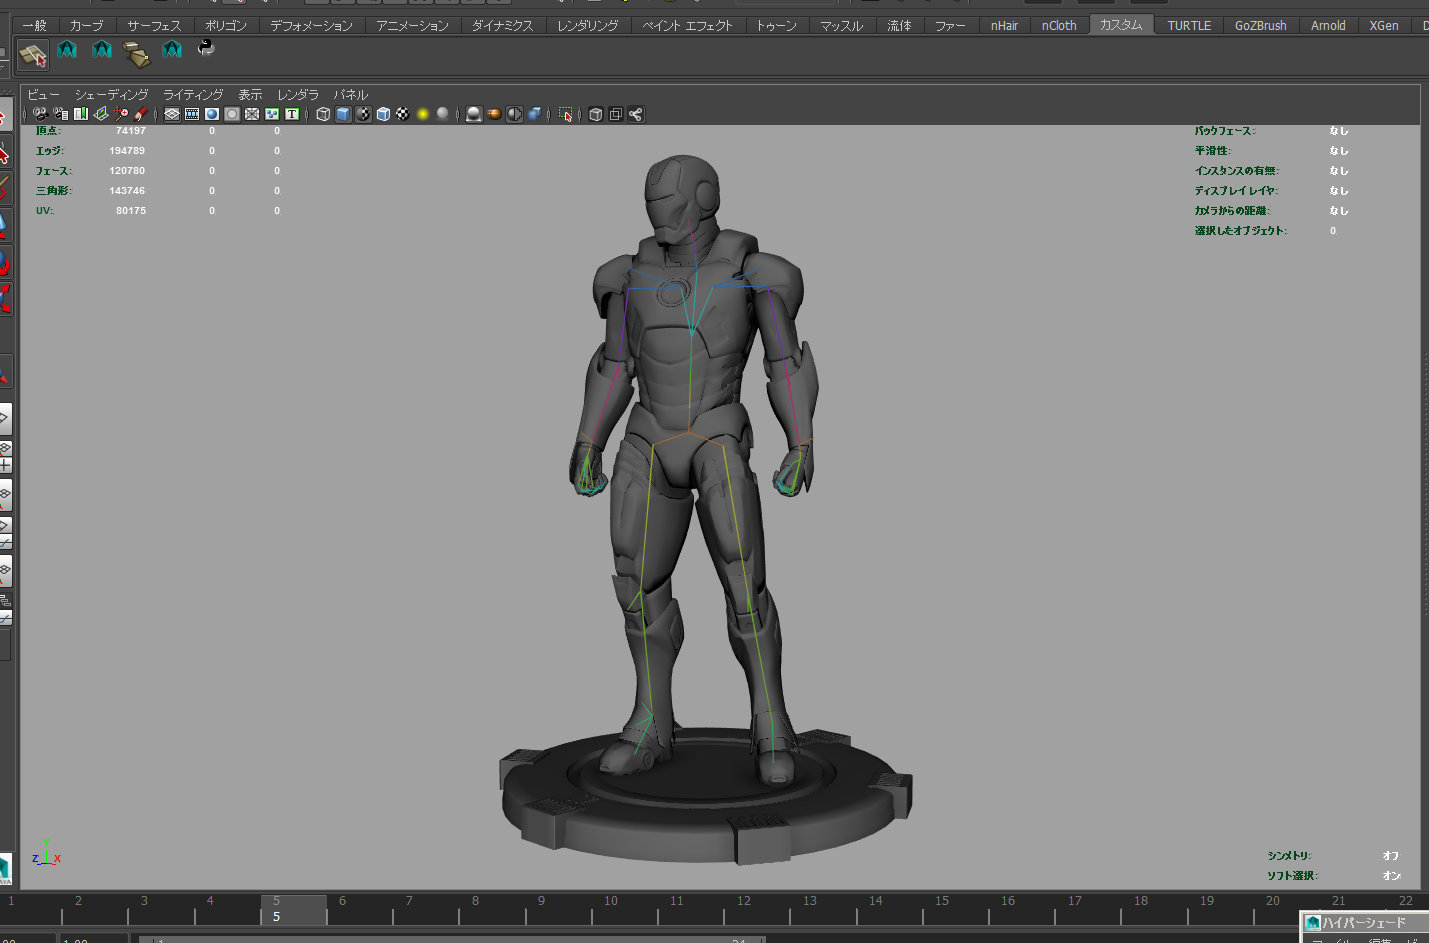Viewport: 1429px width, 943px height.
Task: Switch viewport to Wireframe shading
Action: click(x=323, y=114)
